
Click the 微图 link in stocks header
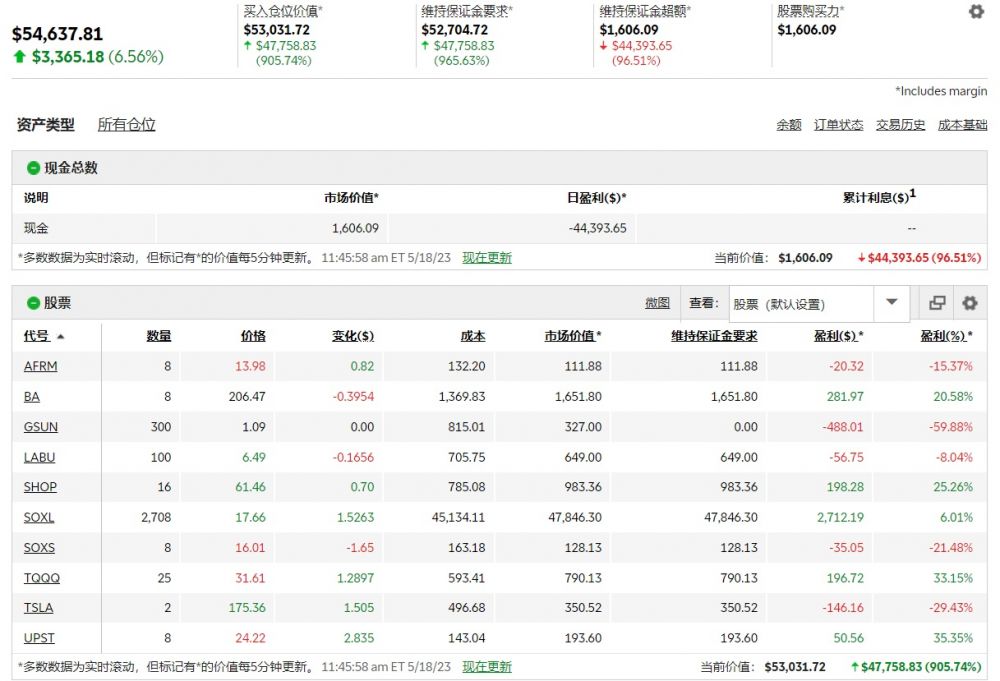click(x=657, y=303)
